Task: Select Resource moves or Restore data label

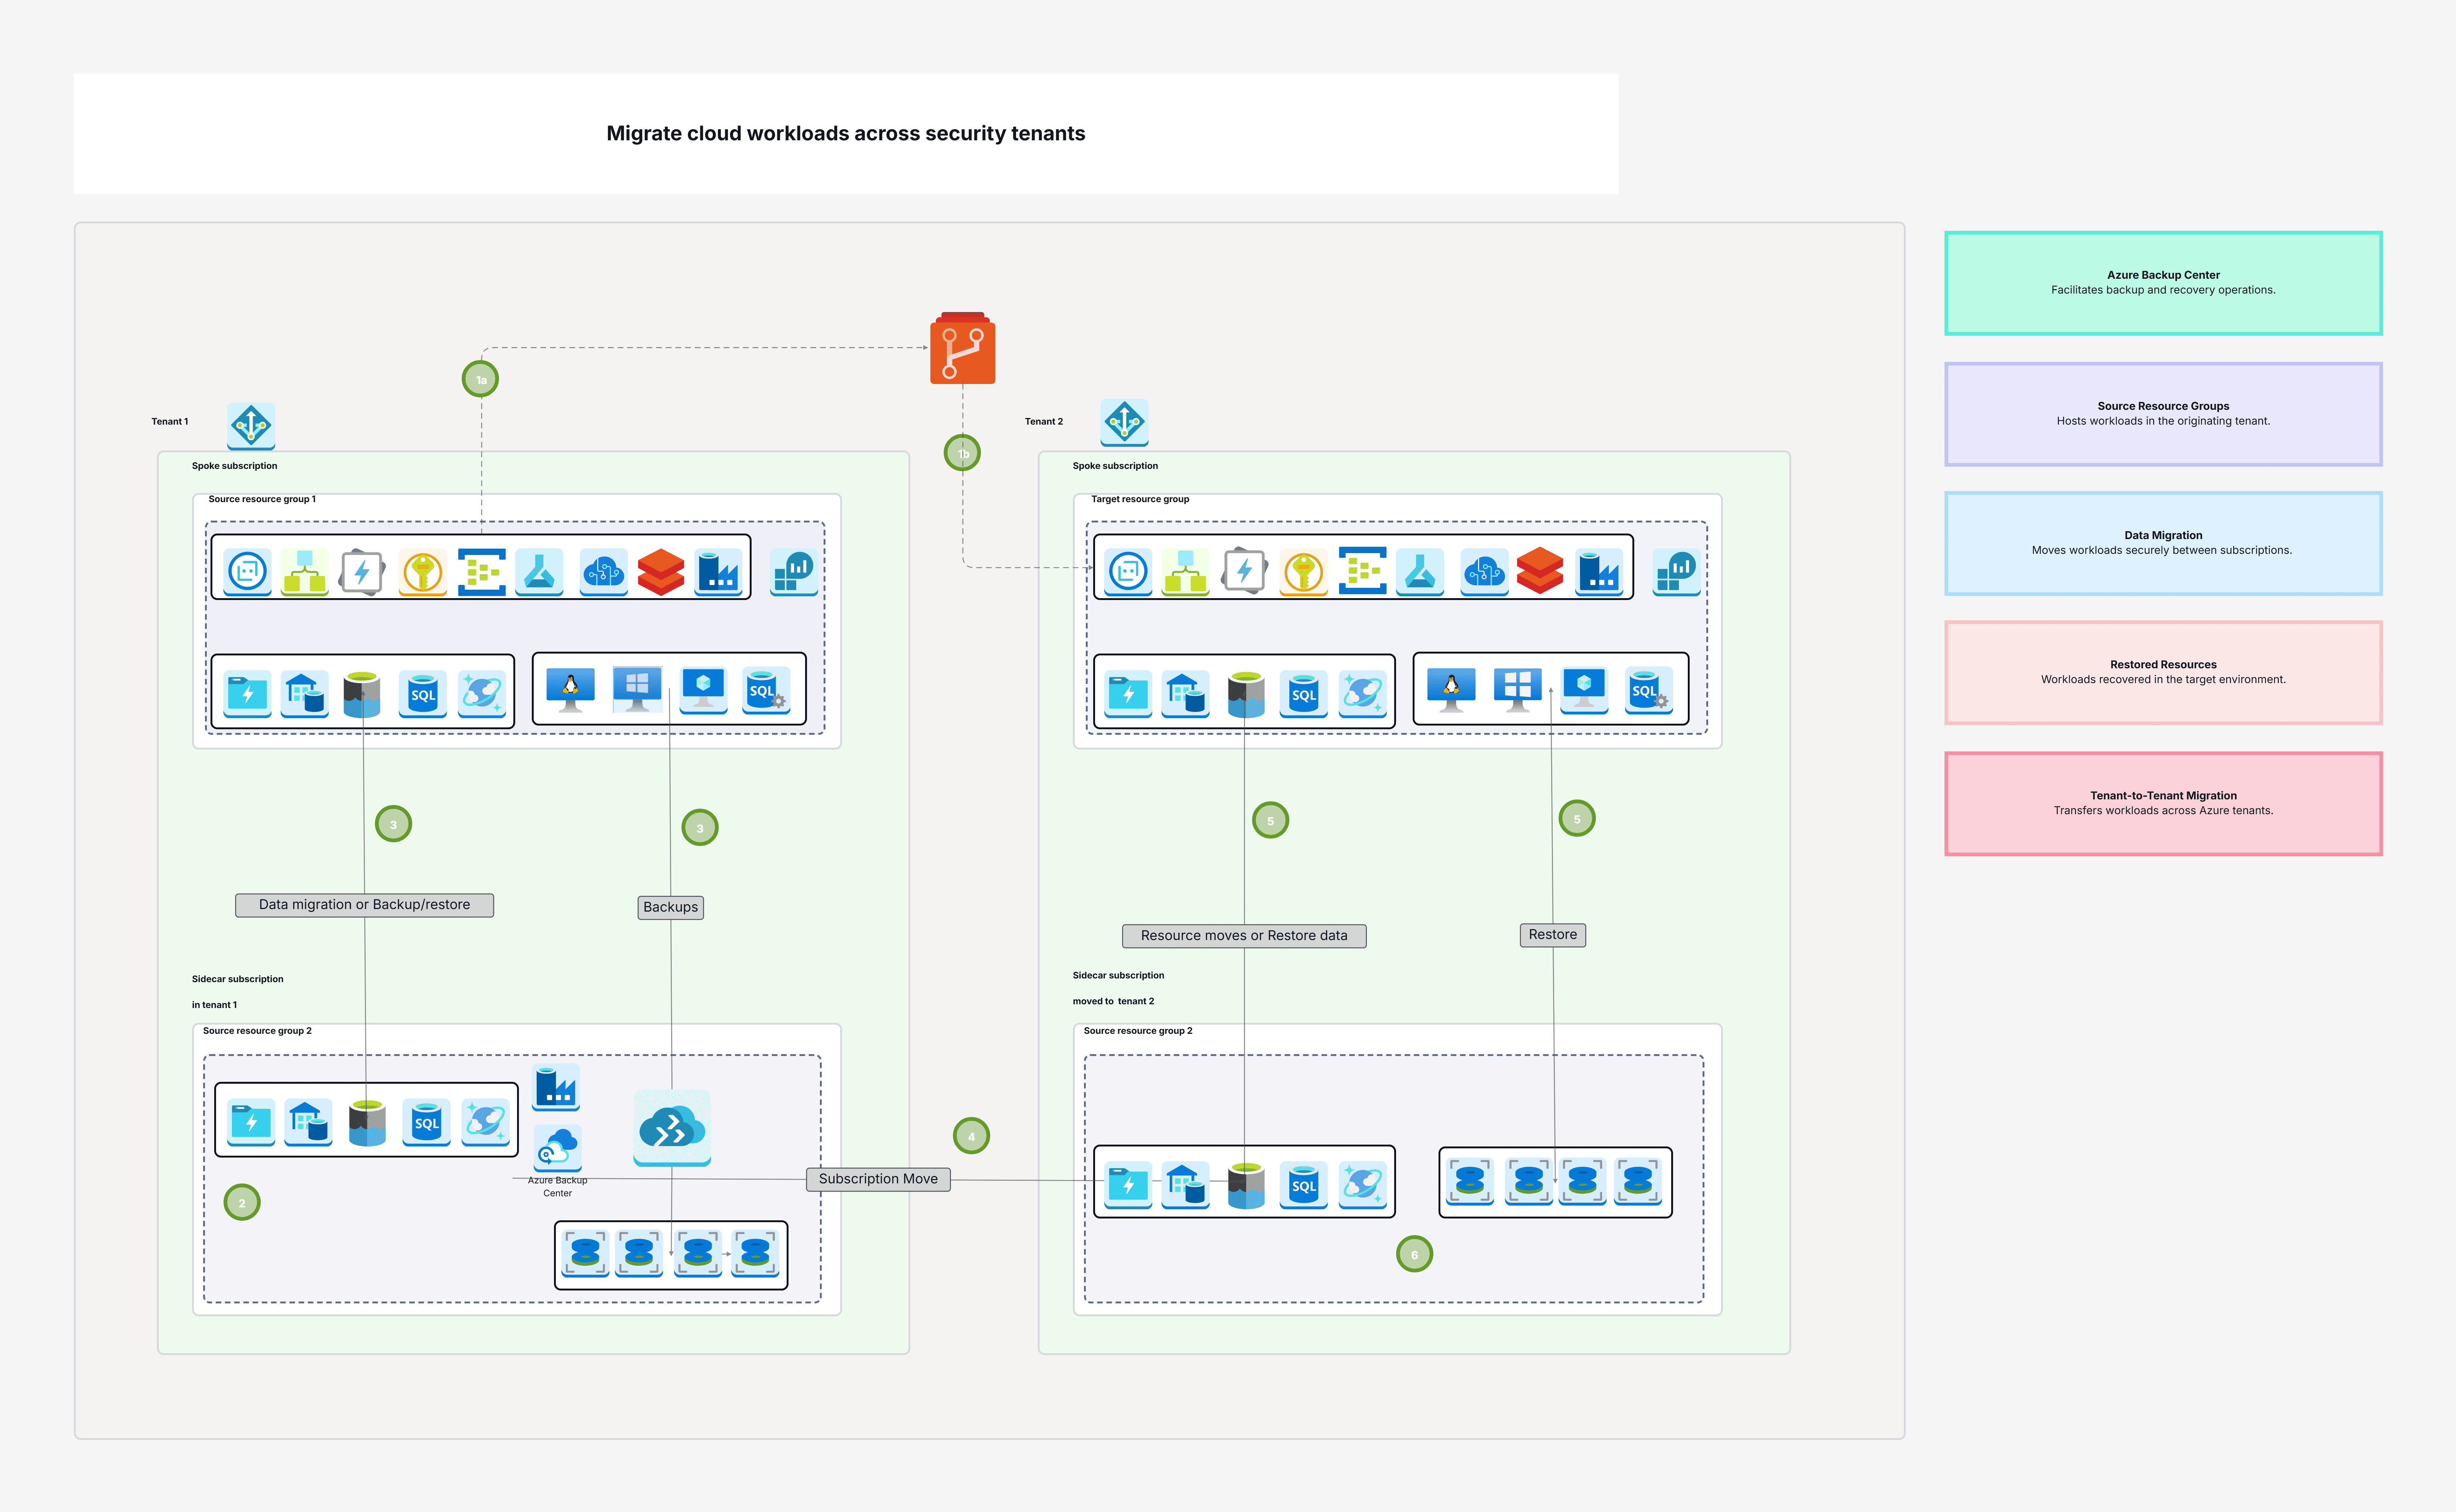Action: pos(1244,936)
